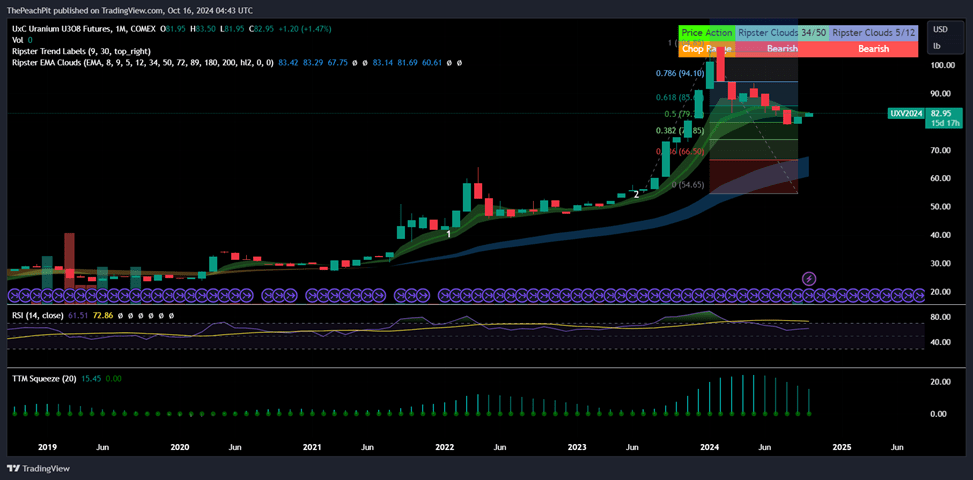Click the change value +1.20 (+1.47%)
Viewport: 973px width, 480px height.
tap(305, 29)
